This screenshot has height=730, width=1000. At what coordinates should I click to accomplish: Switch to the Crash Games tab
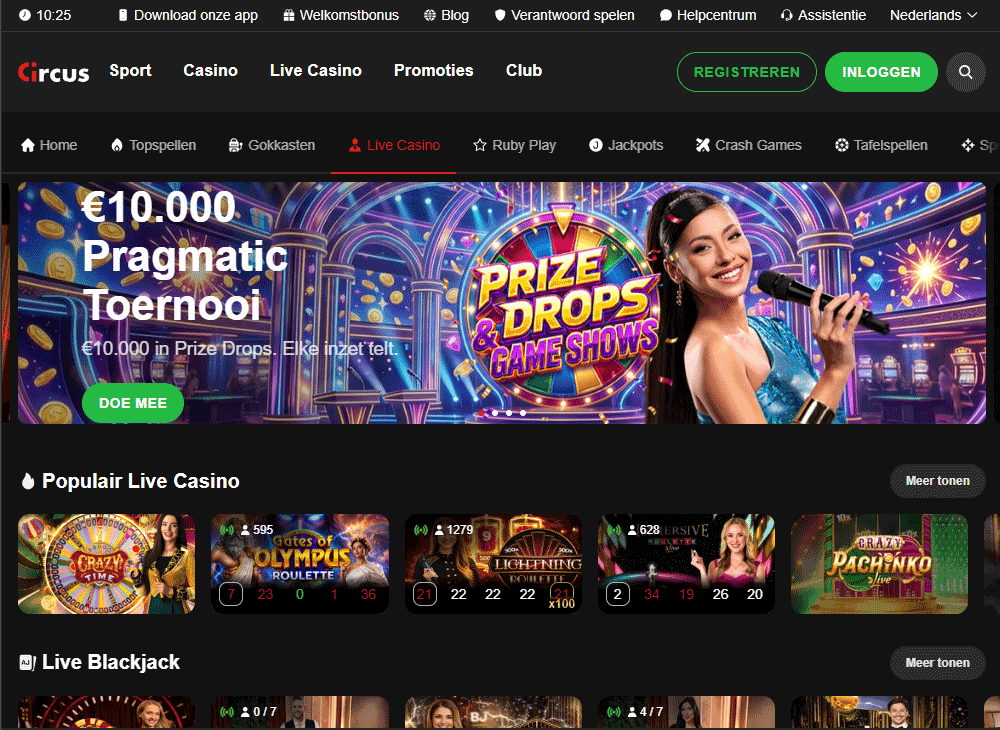[749, 145]
